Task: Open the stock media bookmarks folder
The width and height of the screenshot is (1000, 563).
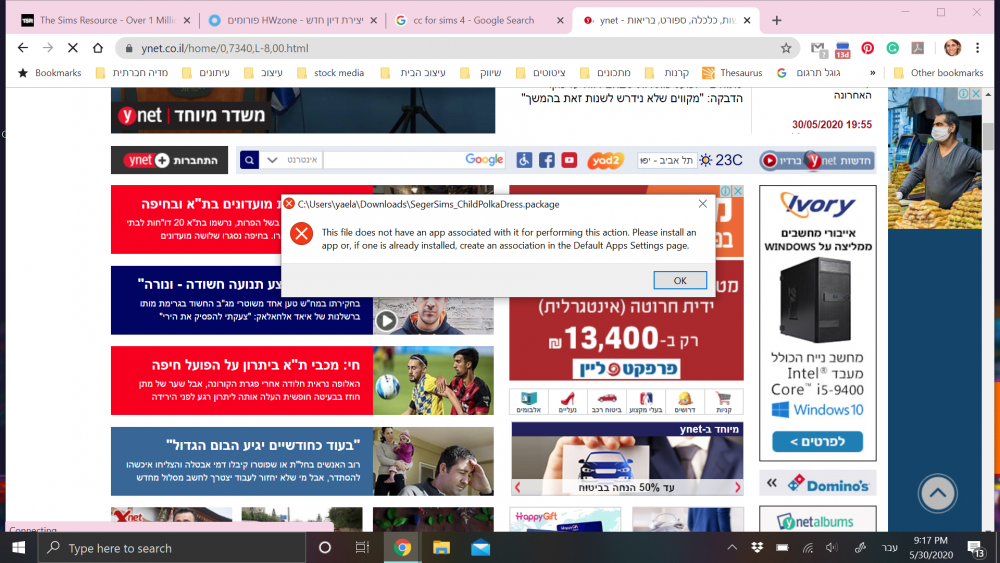Action: tap(331, 73)
